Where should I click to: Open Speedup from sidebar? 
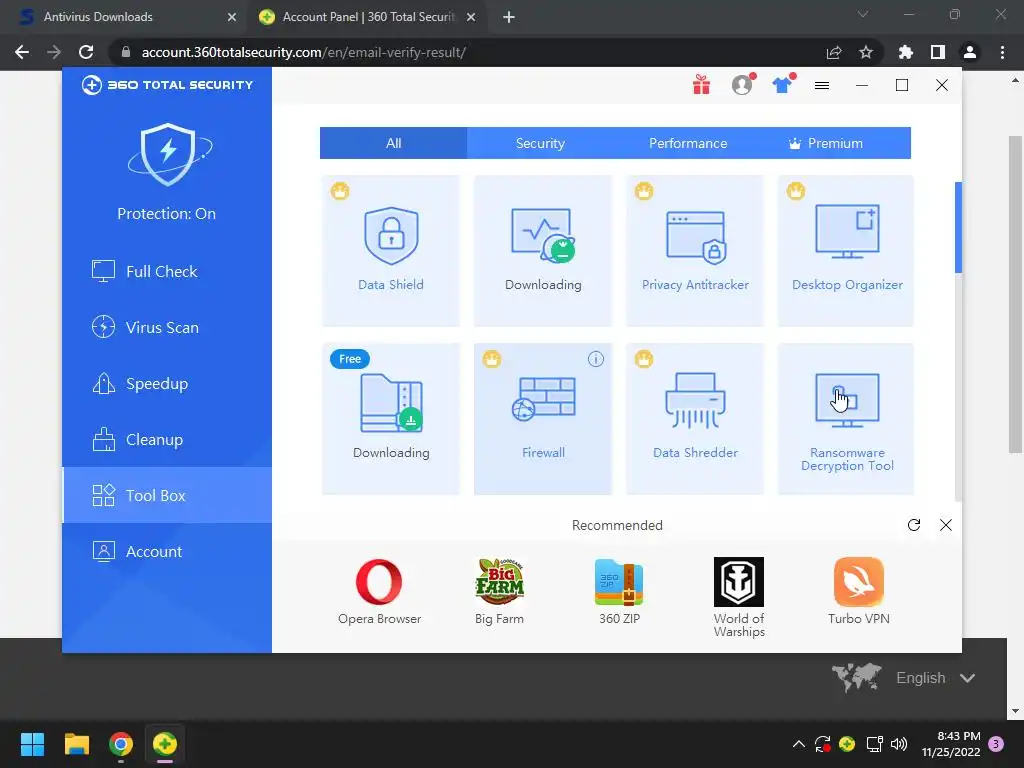click(x=167, y=383)
